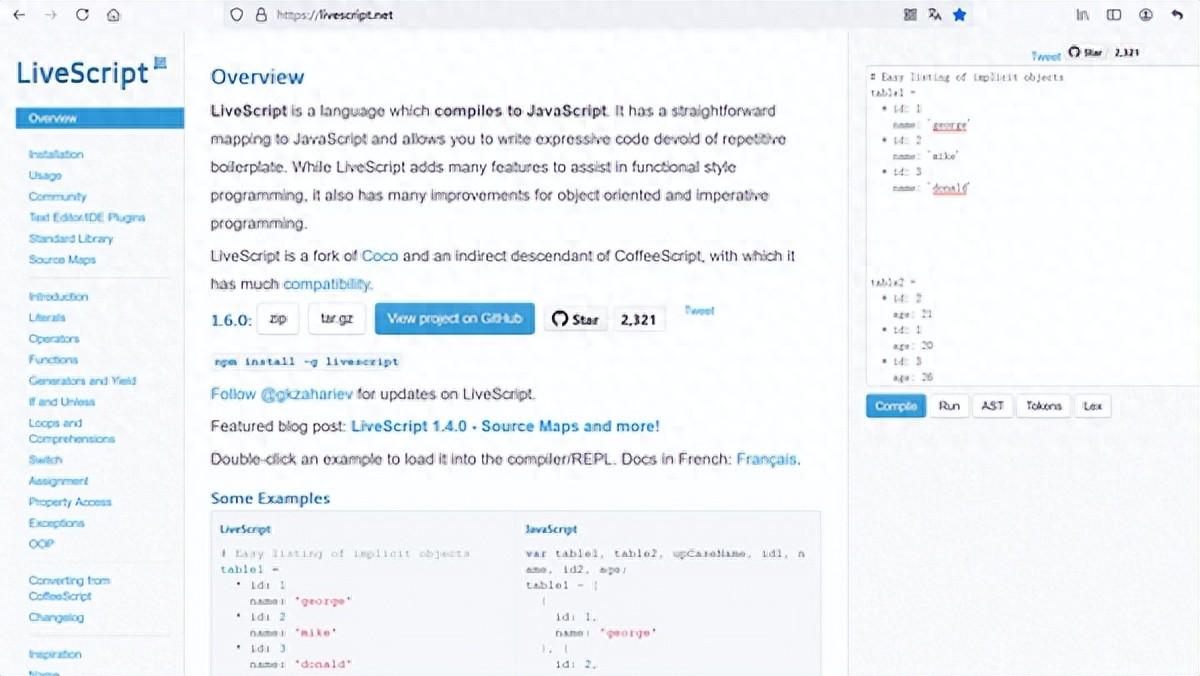This screenshot has height=676, width=1200.
Task: Go to Loops and Comprehensions
Action: click(72, 430)
